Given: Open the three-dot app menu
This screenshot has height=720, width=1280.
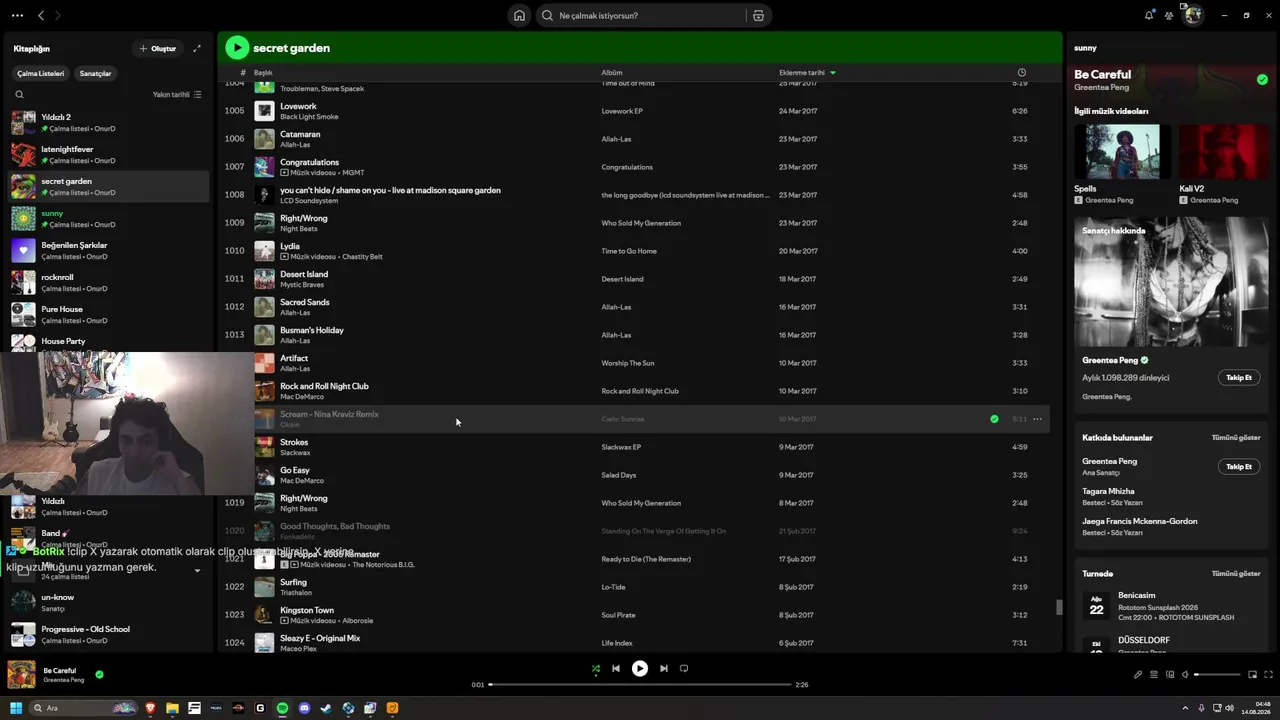Looking at the screenshot, I should [17, 15].
